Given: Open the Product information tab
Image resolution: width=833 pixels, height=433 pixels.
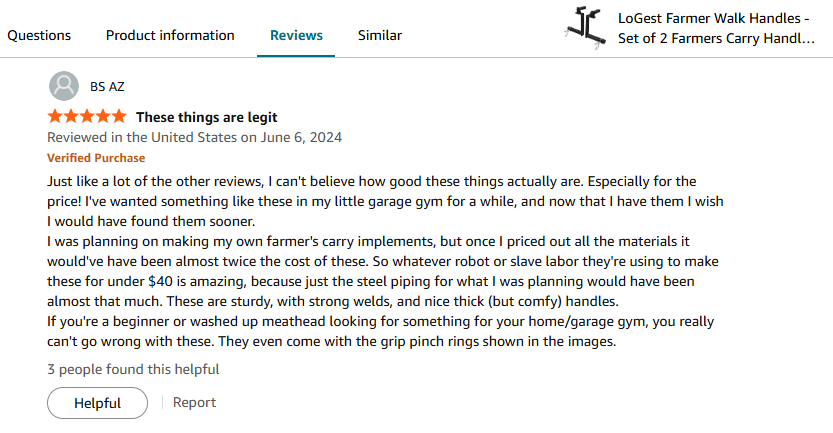Looking at the screenshot, I should click(170, 35).
